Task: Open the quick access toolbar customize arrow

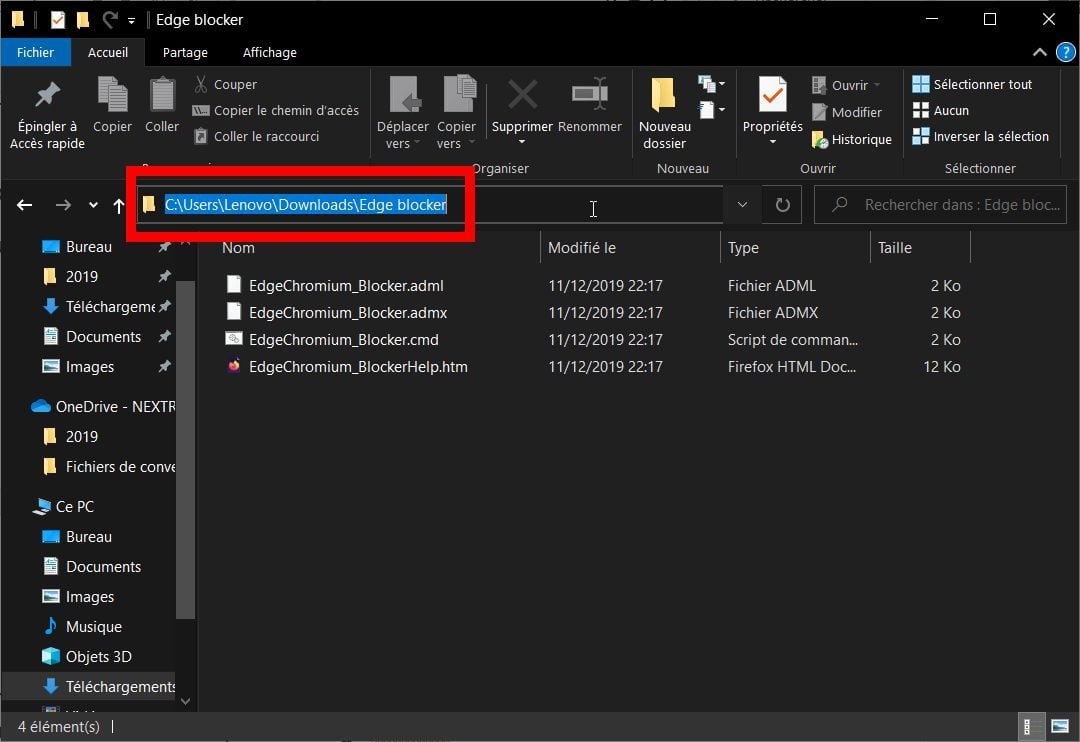Action: (131, 21)
